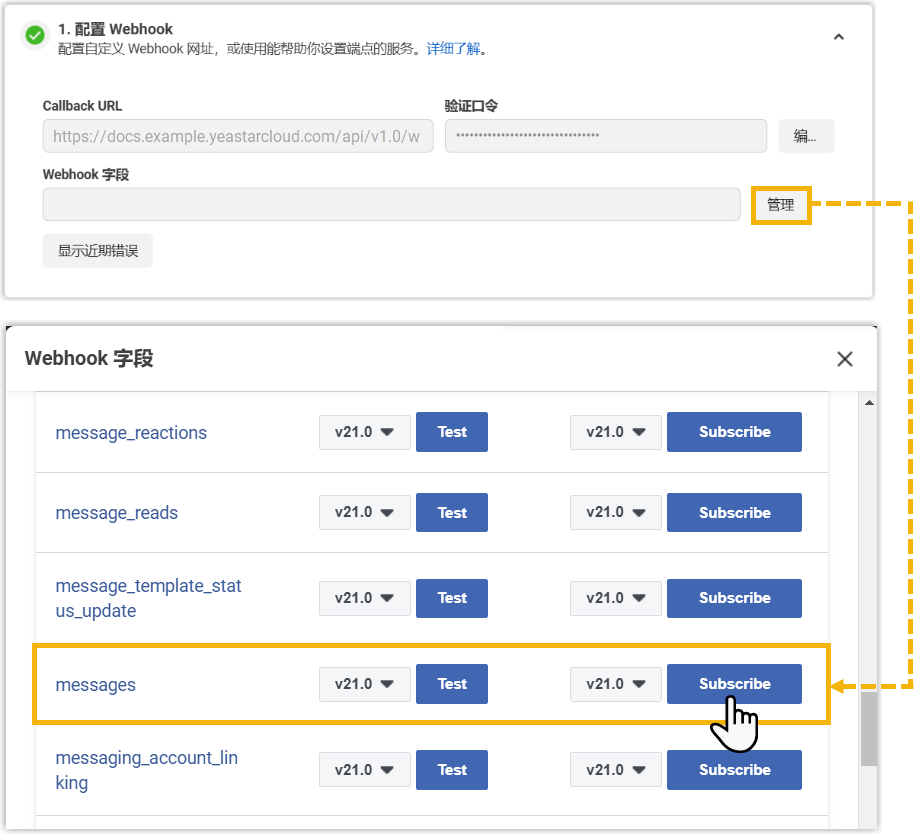Image resolution: width=914 pixels, height=835 pixels.
Task: Click the 验证口令 token field
Action: click(x=606, y=136)
